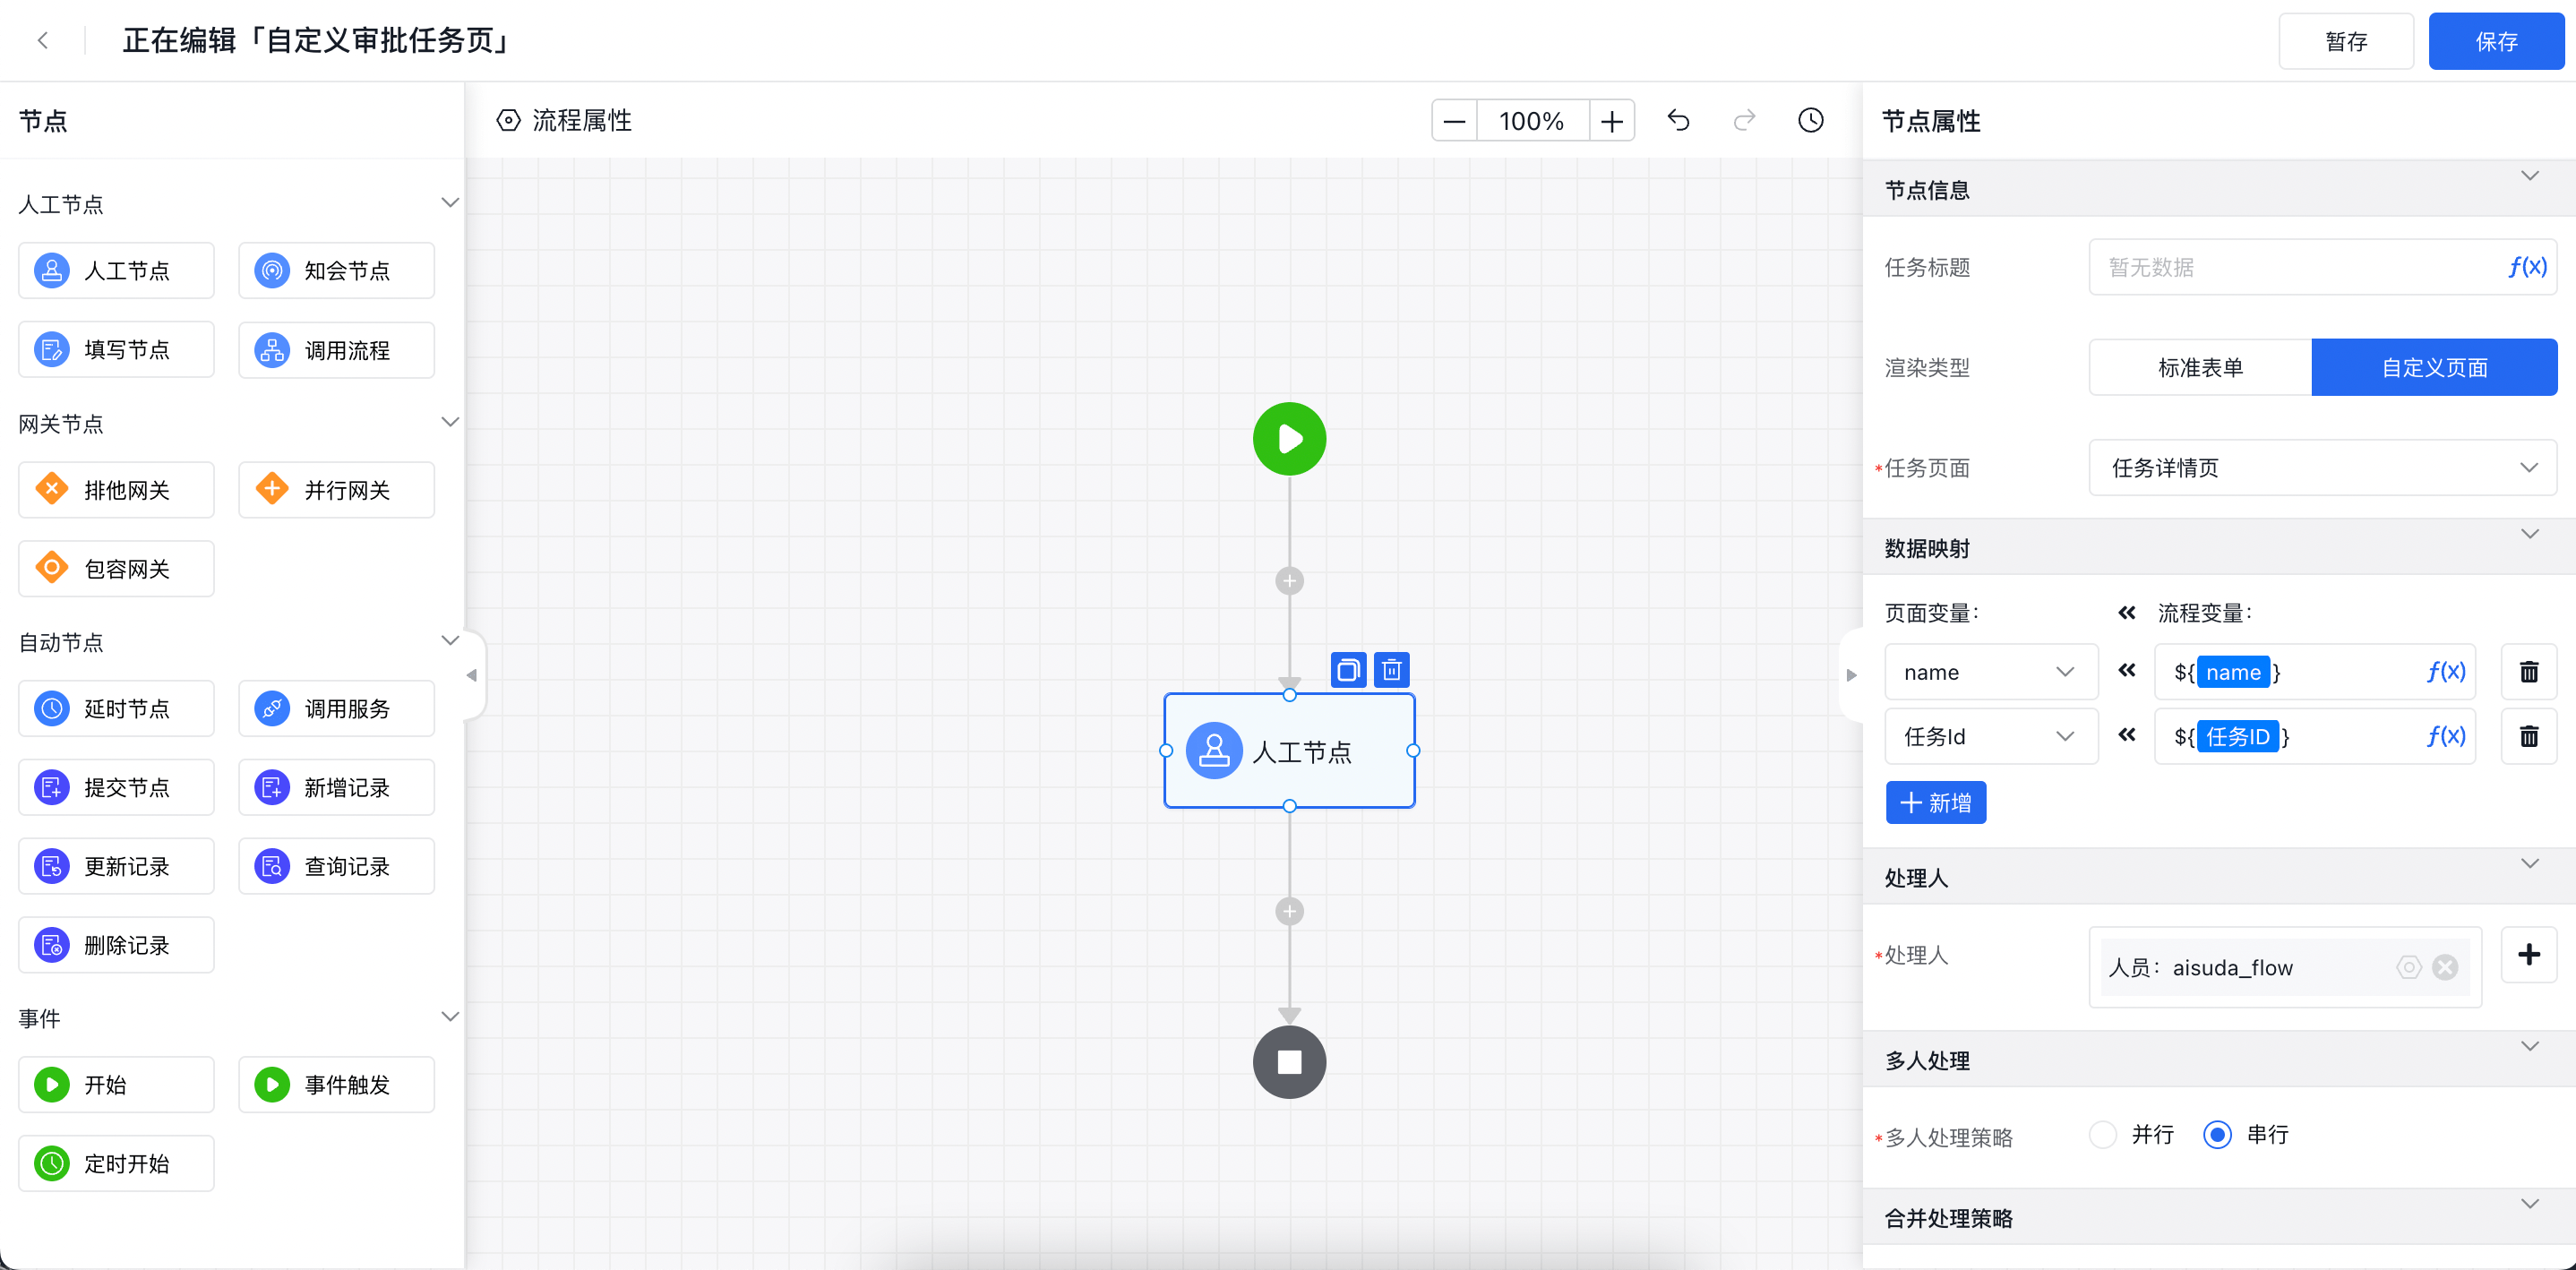The height and width of the screenshot is (1270, 2576).
Task: Open formula editor for name variable
Action: click(2446, 672)
